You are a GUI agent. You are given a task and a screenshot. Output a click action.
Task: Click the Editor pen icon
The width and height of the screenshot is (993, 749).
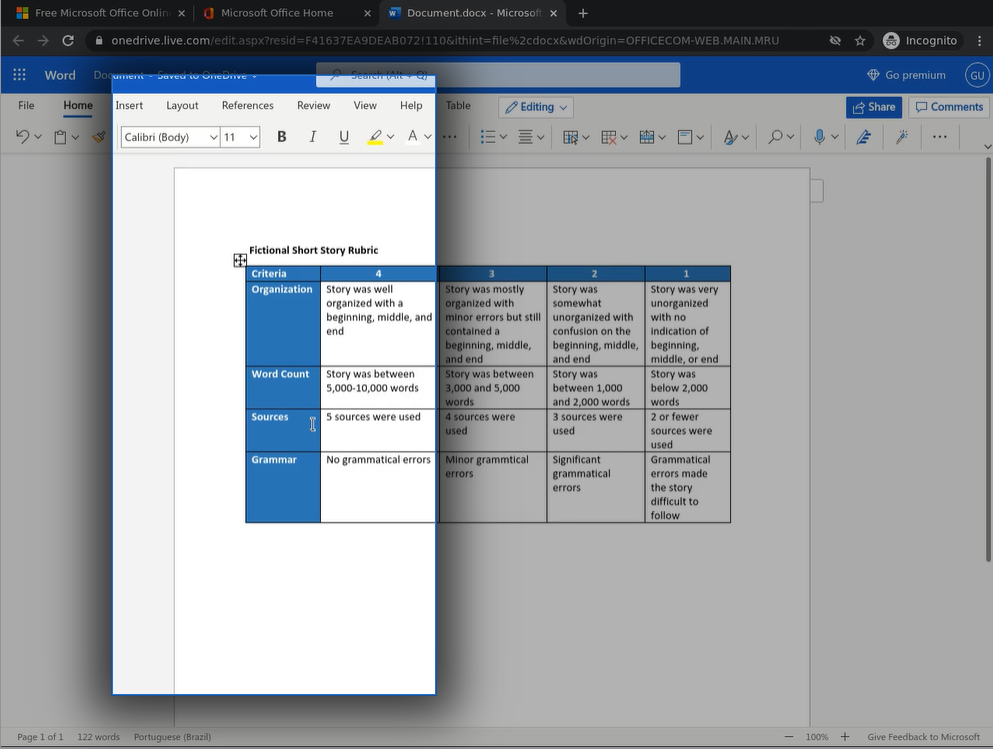[x=864, y=137]
